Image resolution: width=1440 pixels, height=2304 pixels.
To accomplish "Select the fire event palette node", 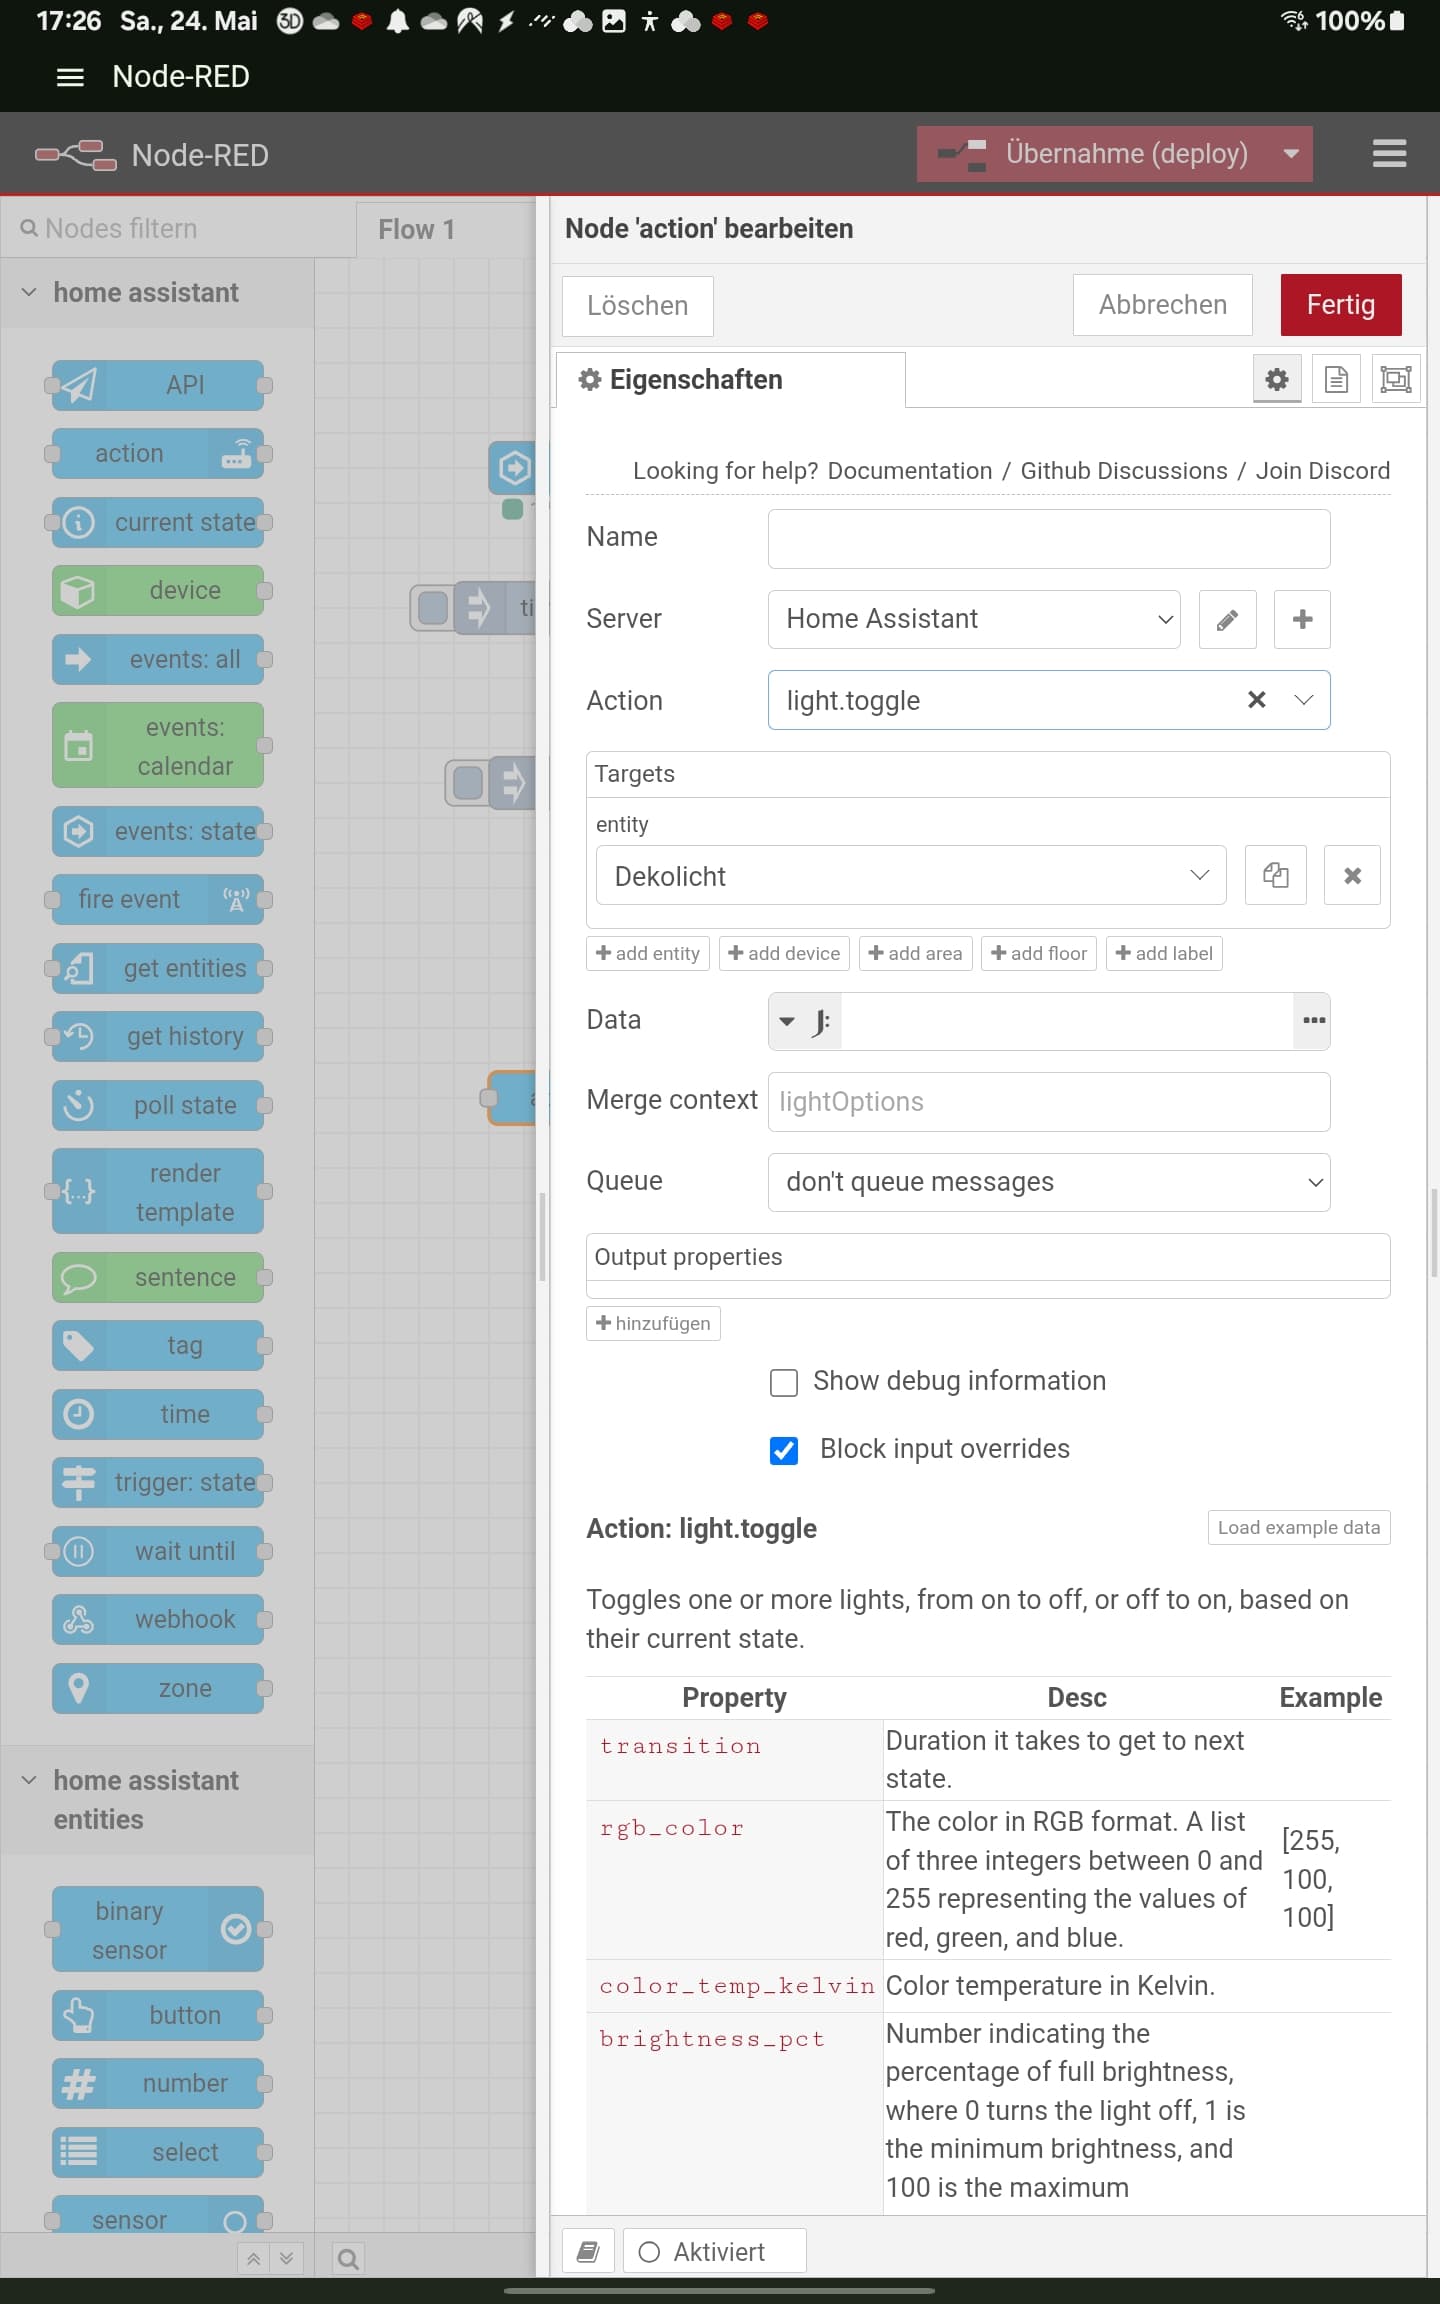I will pos(158,900).
